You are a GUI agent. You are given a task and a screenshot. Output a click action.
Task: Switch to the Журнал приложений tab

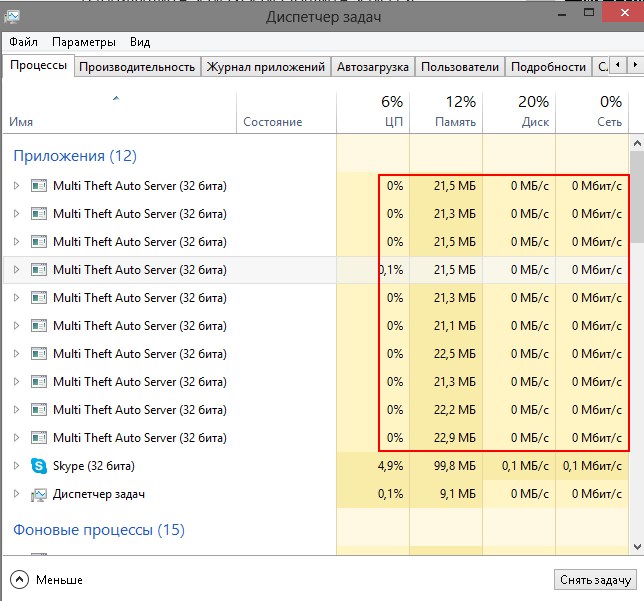click(266, 67)
